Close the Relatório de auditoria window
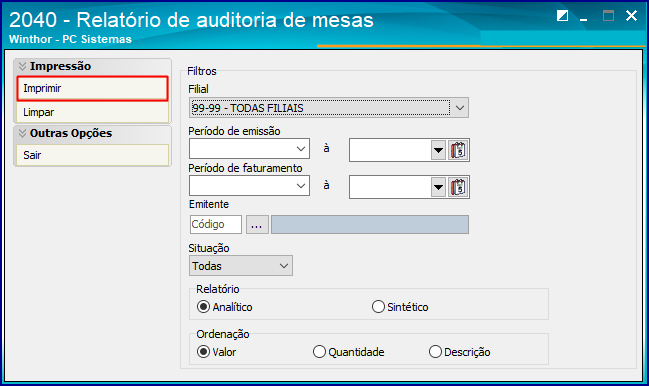The image size is (649, 386). [631, 16]
